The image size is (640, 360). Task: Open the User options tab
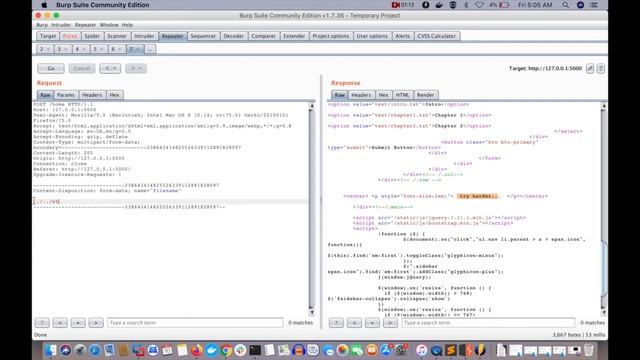(x=372, y=36)
